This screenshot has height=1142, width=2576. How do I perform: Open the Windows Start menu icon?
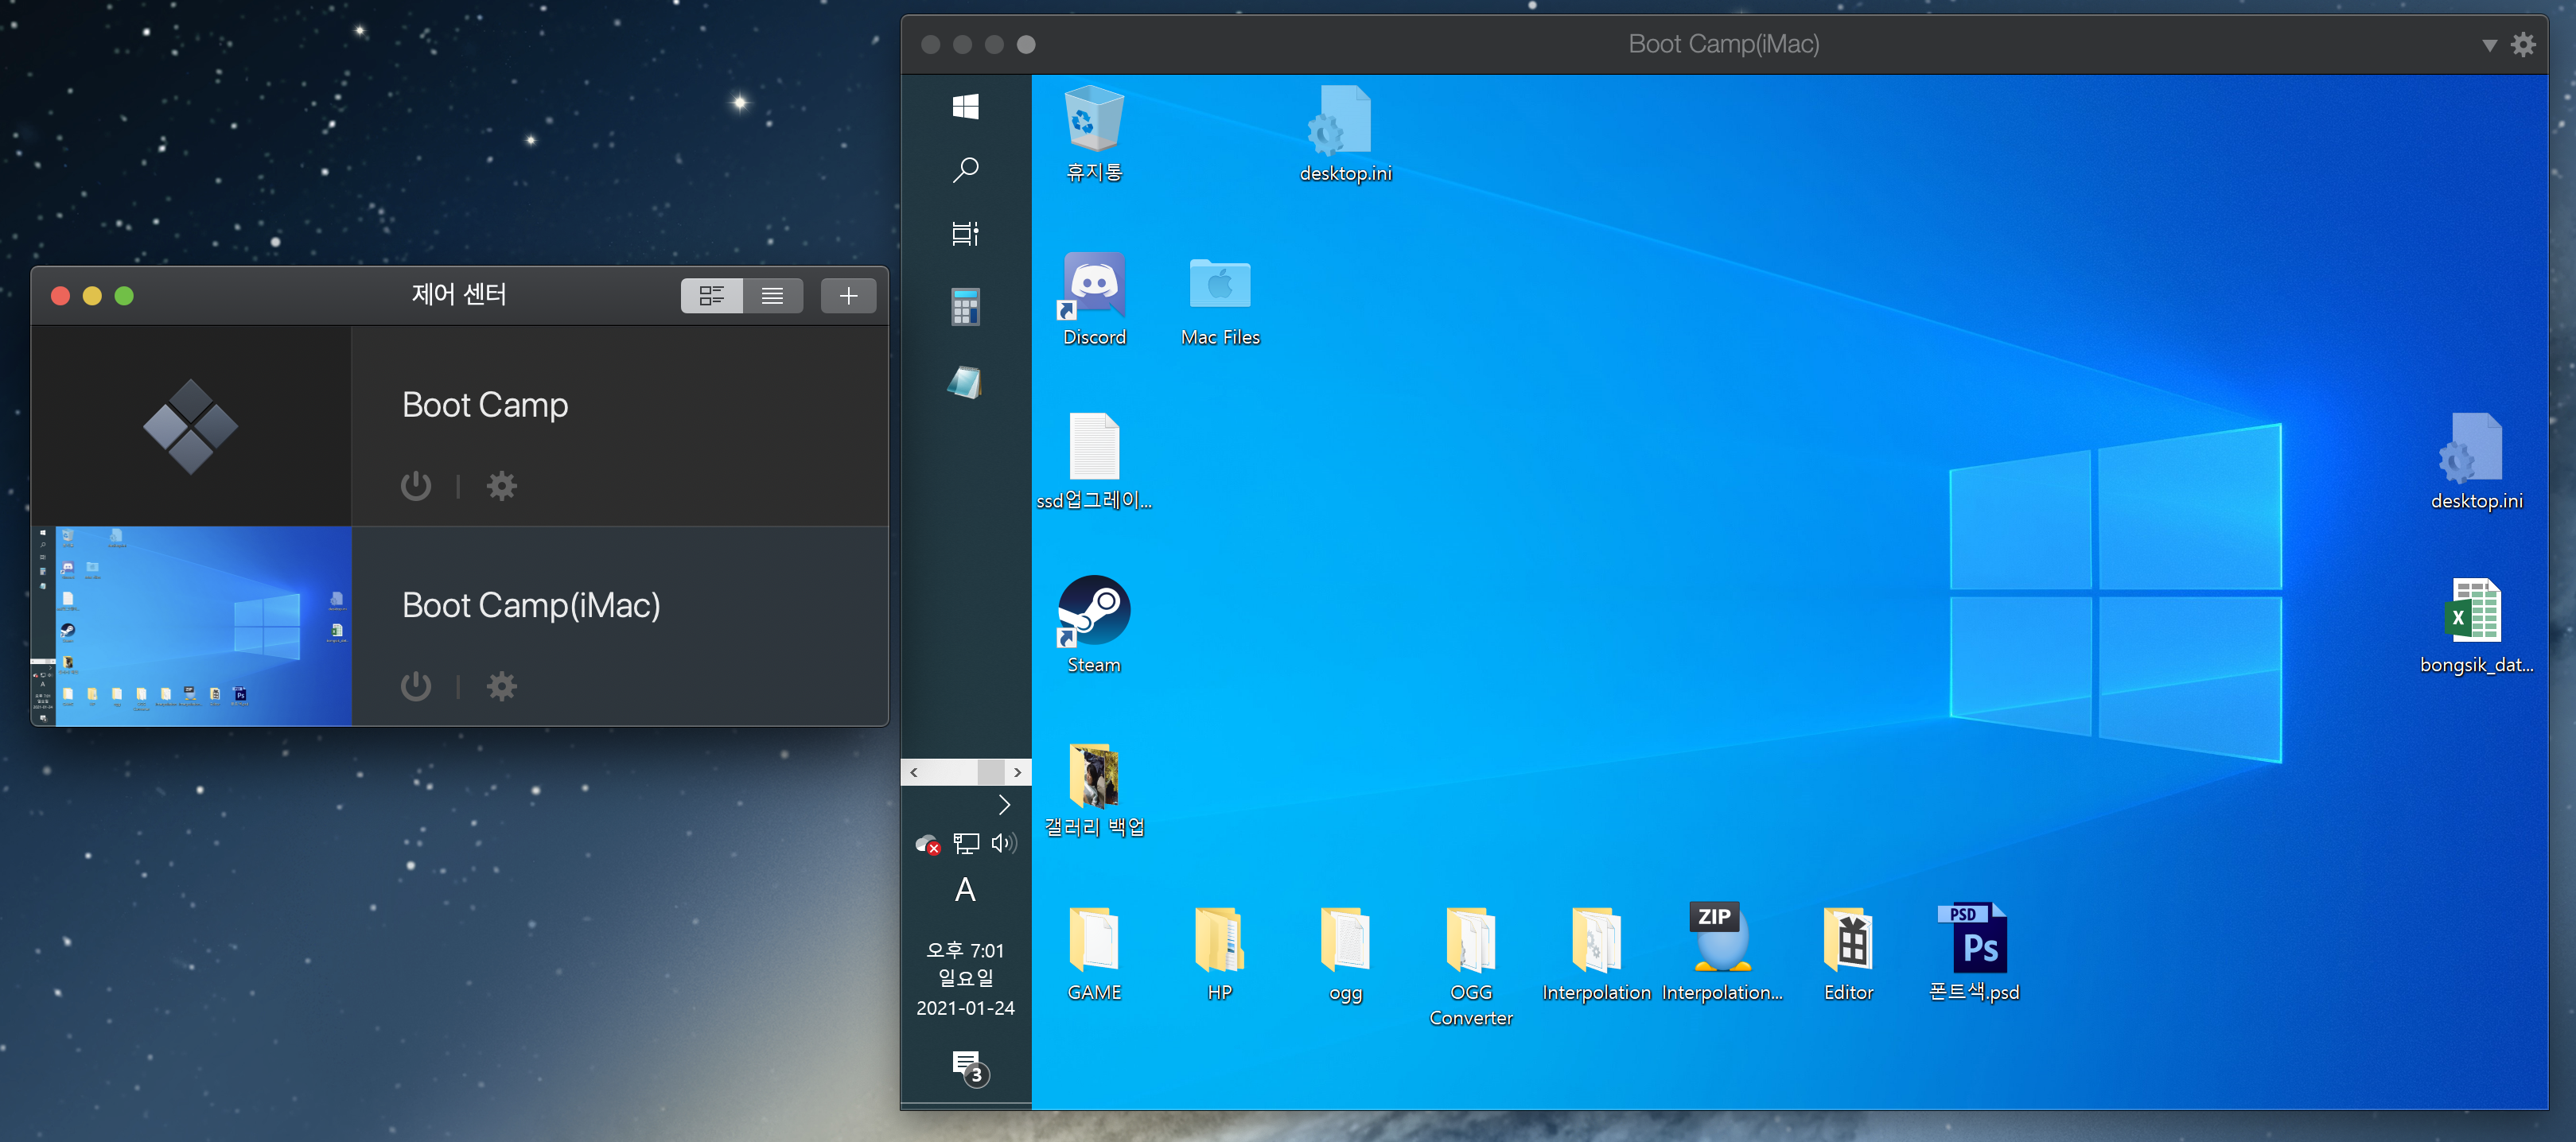[965, 106]
